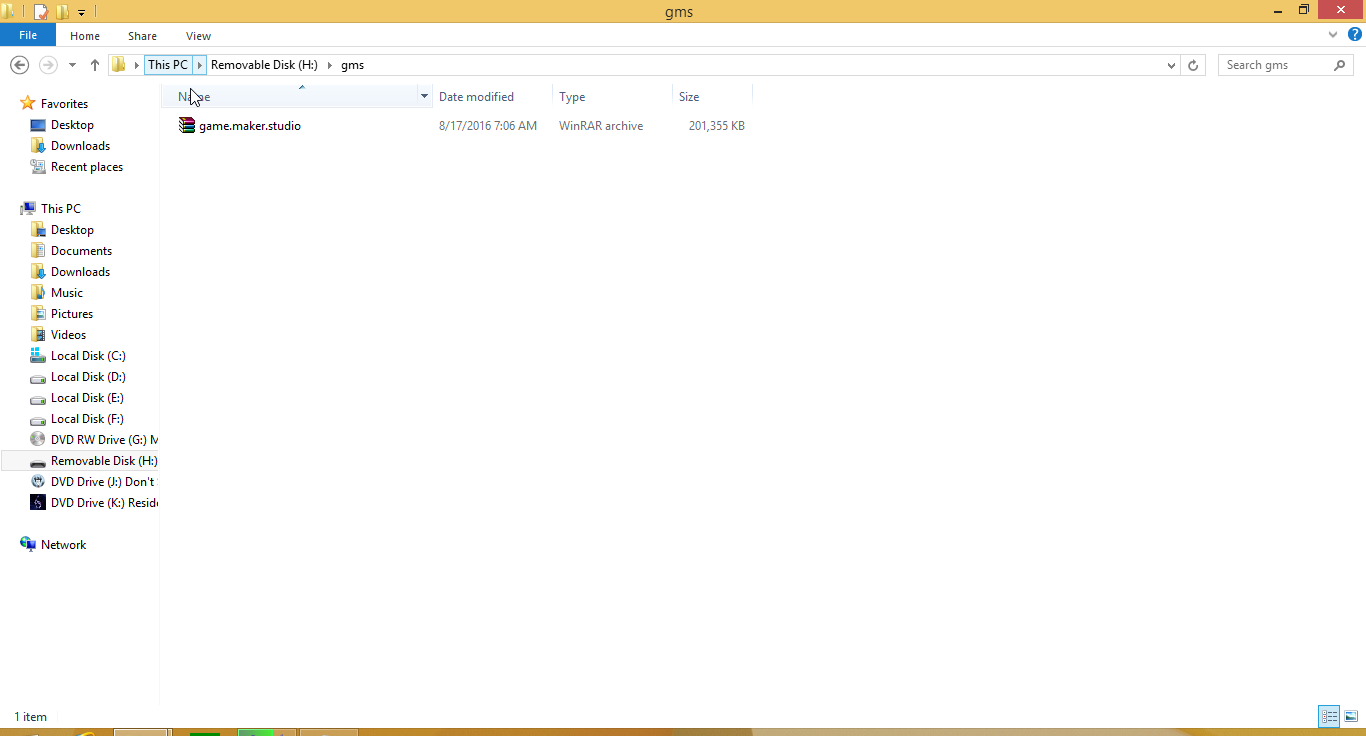Click the Videos folder icon
The image size is (1366, 736).
[x=38, y=335]
